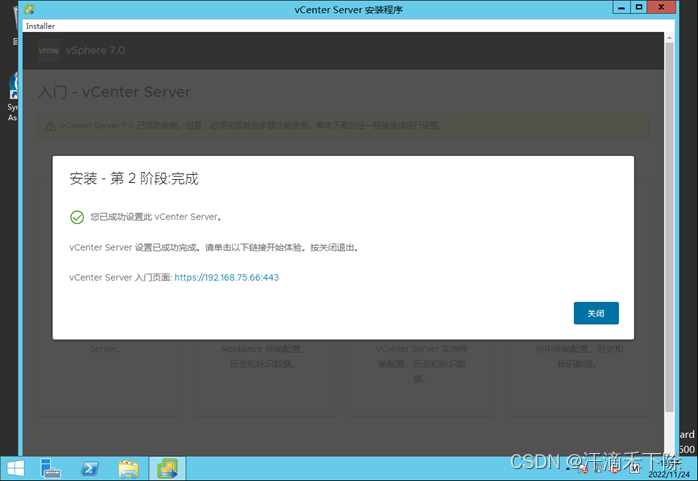The width and height of the screenshot is (698, 481).
Task: Open the https://192.168.75.66:443 link
Action: [226, 277]
